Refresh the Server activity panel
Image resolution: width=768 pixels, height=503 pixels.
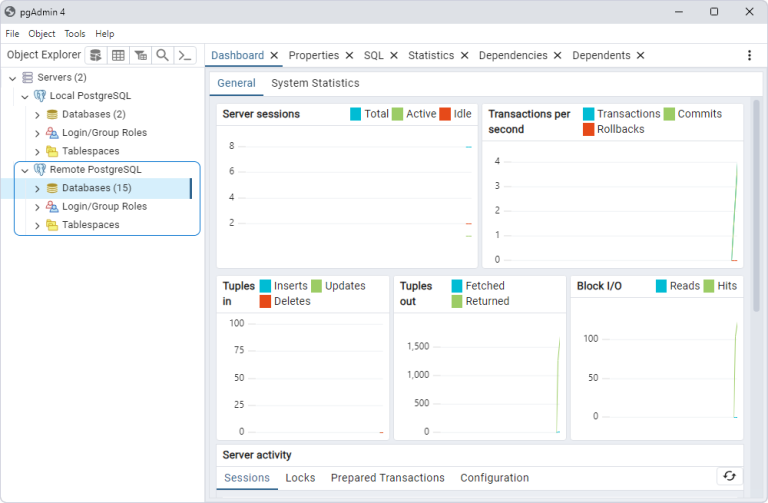click(x=729, y=476)
